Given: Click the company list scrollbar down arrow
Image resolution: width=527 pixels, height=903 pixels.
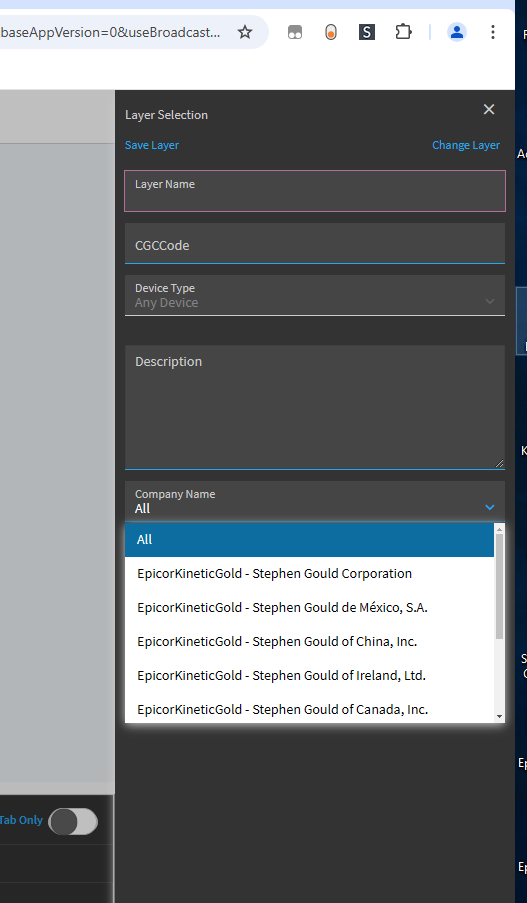Looking at the screenshot, I should pyautogui.click(x=499, y=717).
